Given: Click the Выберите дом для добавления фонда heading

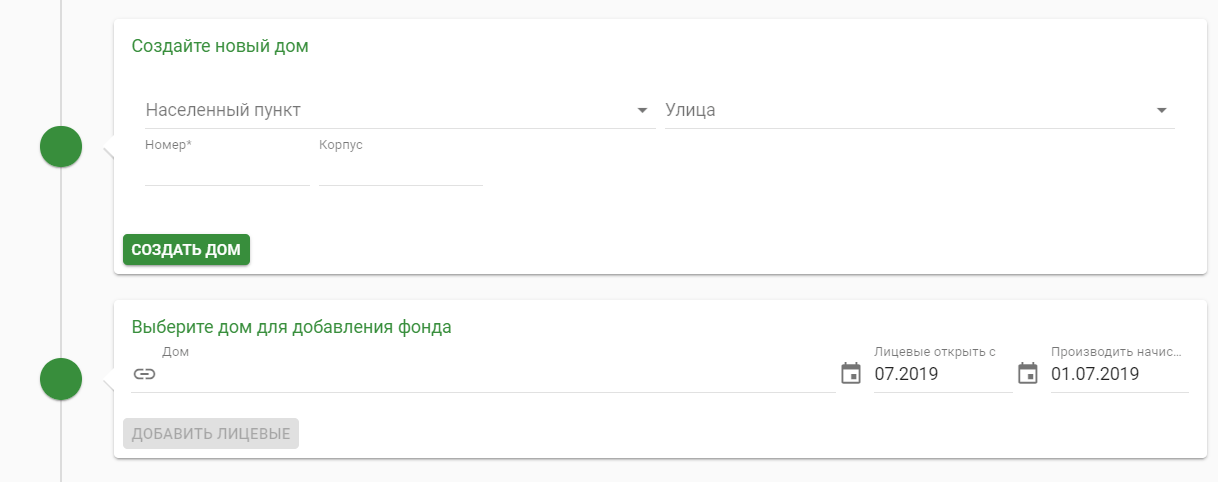Looking at the screenshot, I should pyautogui.click(x=292, y=326).
